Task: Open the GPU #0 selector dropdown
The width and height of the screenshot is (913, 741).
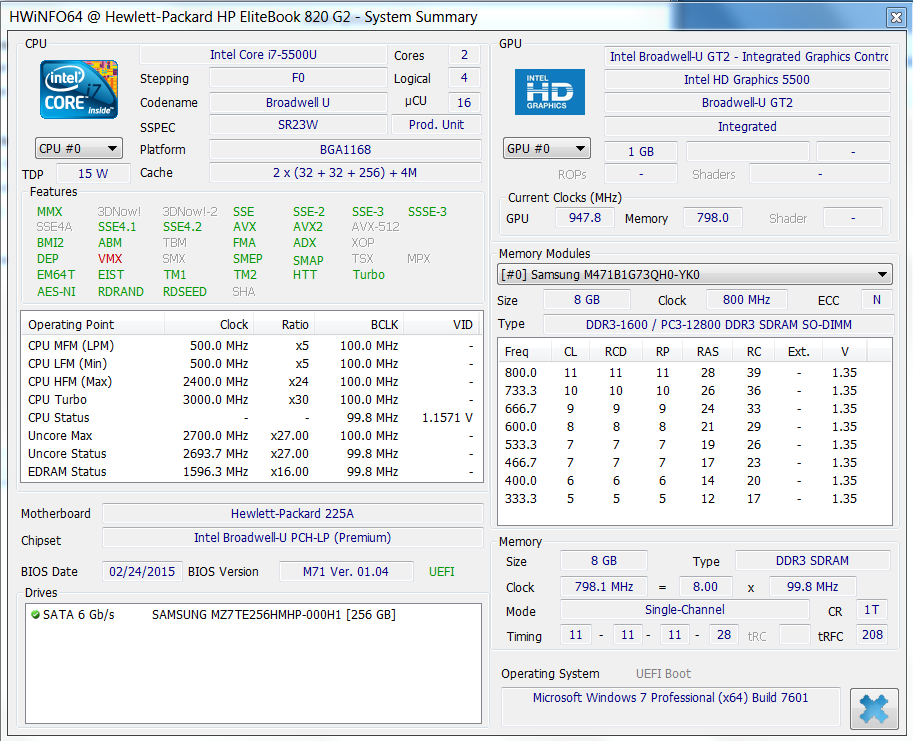Action: pos(546,148)
